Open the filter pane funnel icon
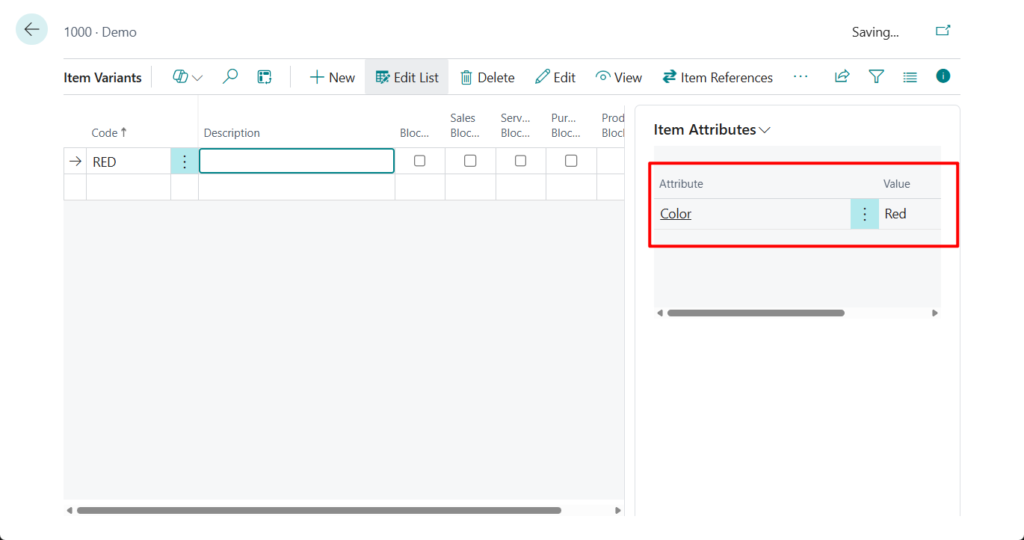Viewport: 1024px width, 540px height. (876, 77)
